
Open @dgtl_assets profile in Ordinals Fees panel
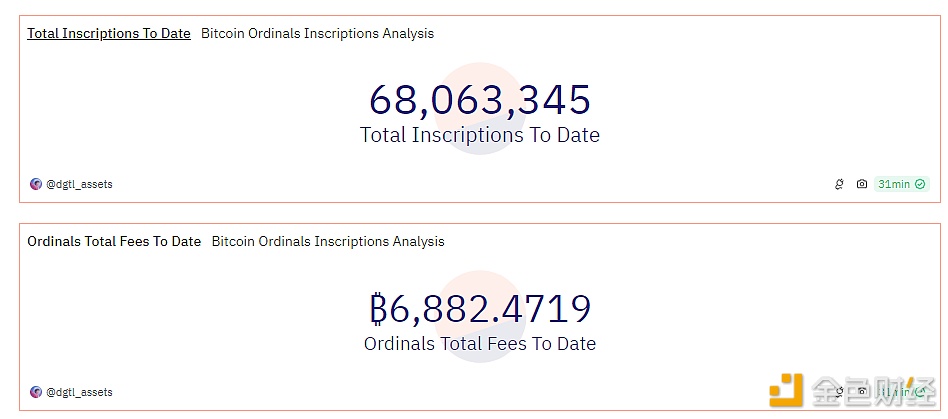(79, 392)
